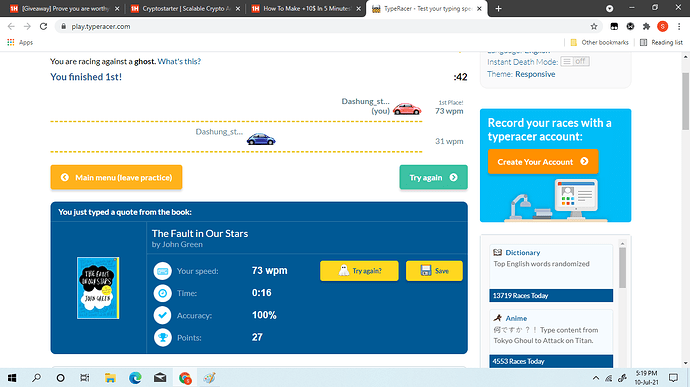Open The Fault in Our Stars title link
This screenshot has height=387, width=690.
click(200, 234)
